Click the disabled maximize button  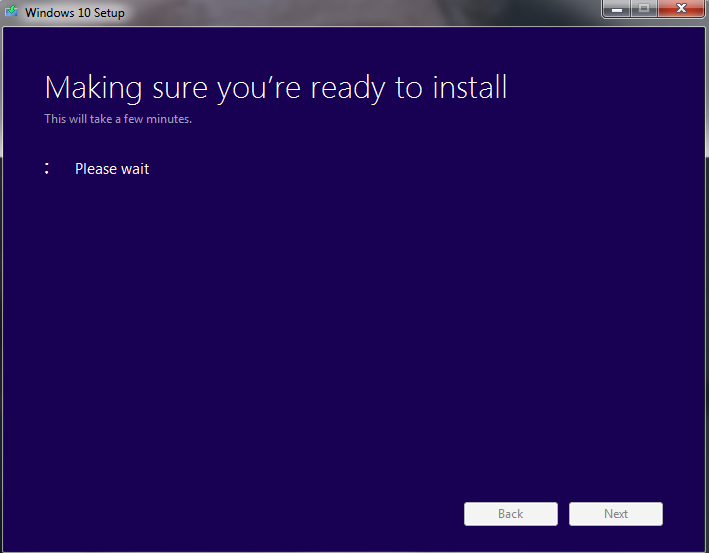point(644,9)
